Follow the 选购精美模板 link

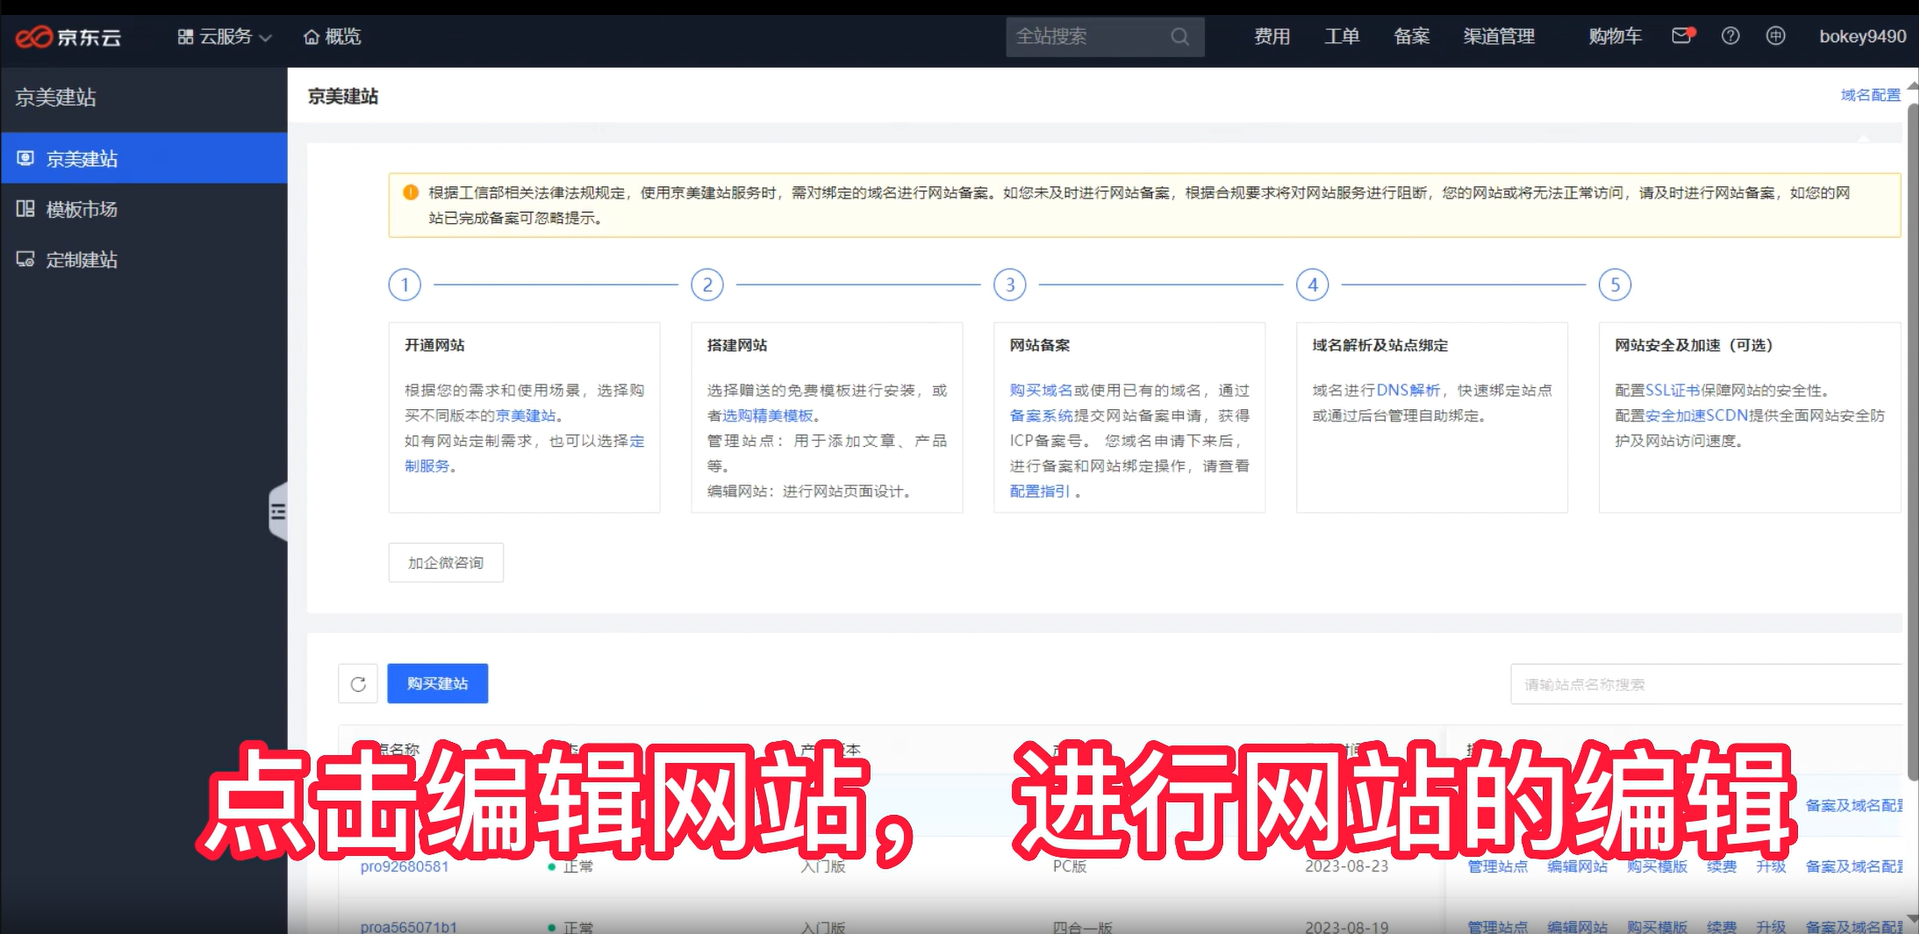click(768, 416)
